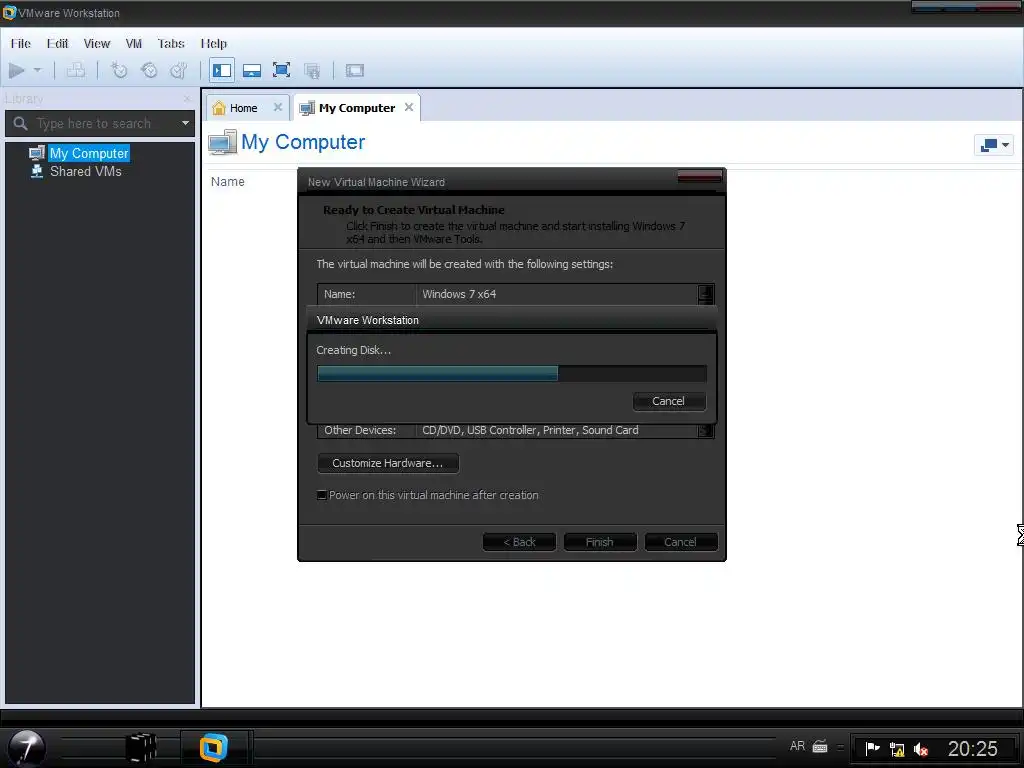This screenshot has width=1024, height=768.
Task: Click the muted volume tray icon
Action: (x=921, y=749)
